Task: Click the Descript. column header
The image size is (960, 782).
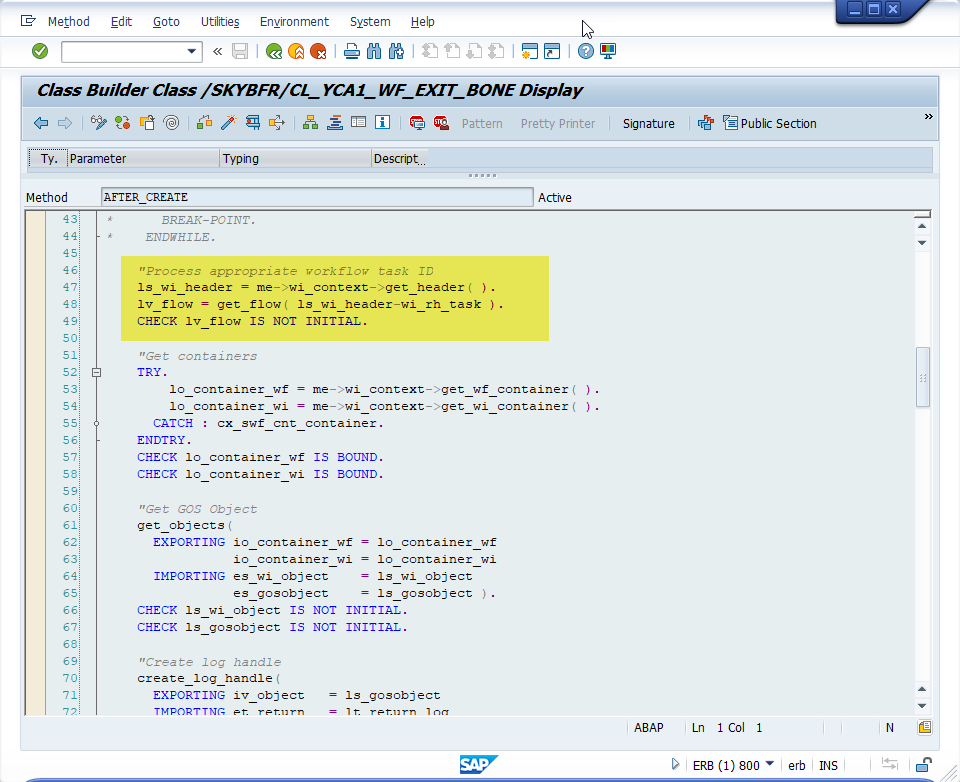Action: pos(399,159)
